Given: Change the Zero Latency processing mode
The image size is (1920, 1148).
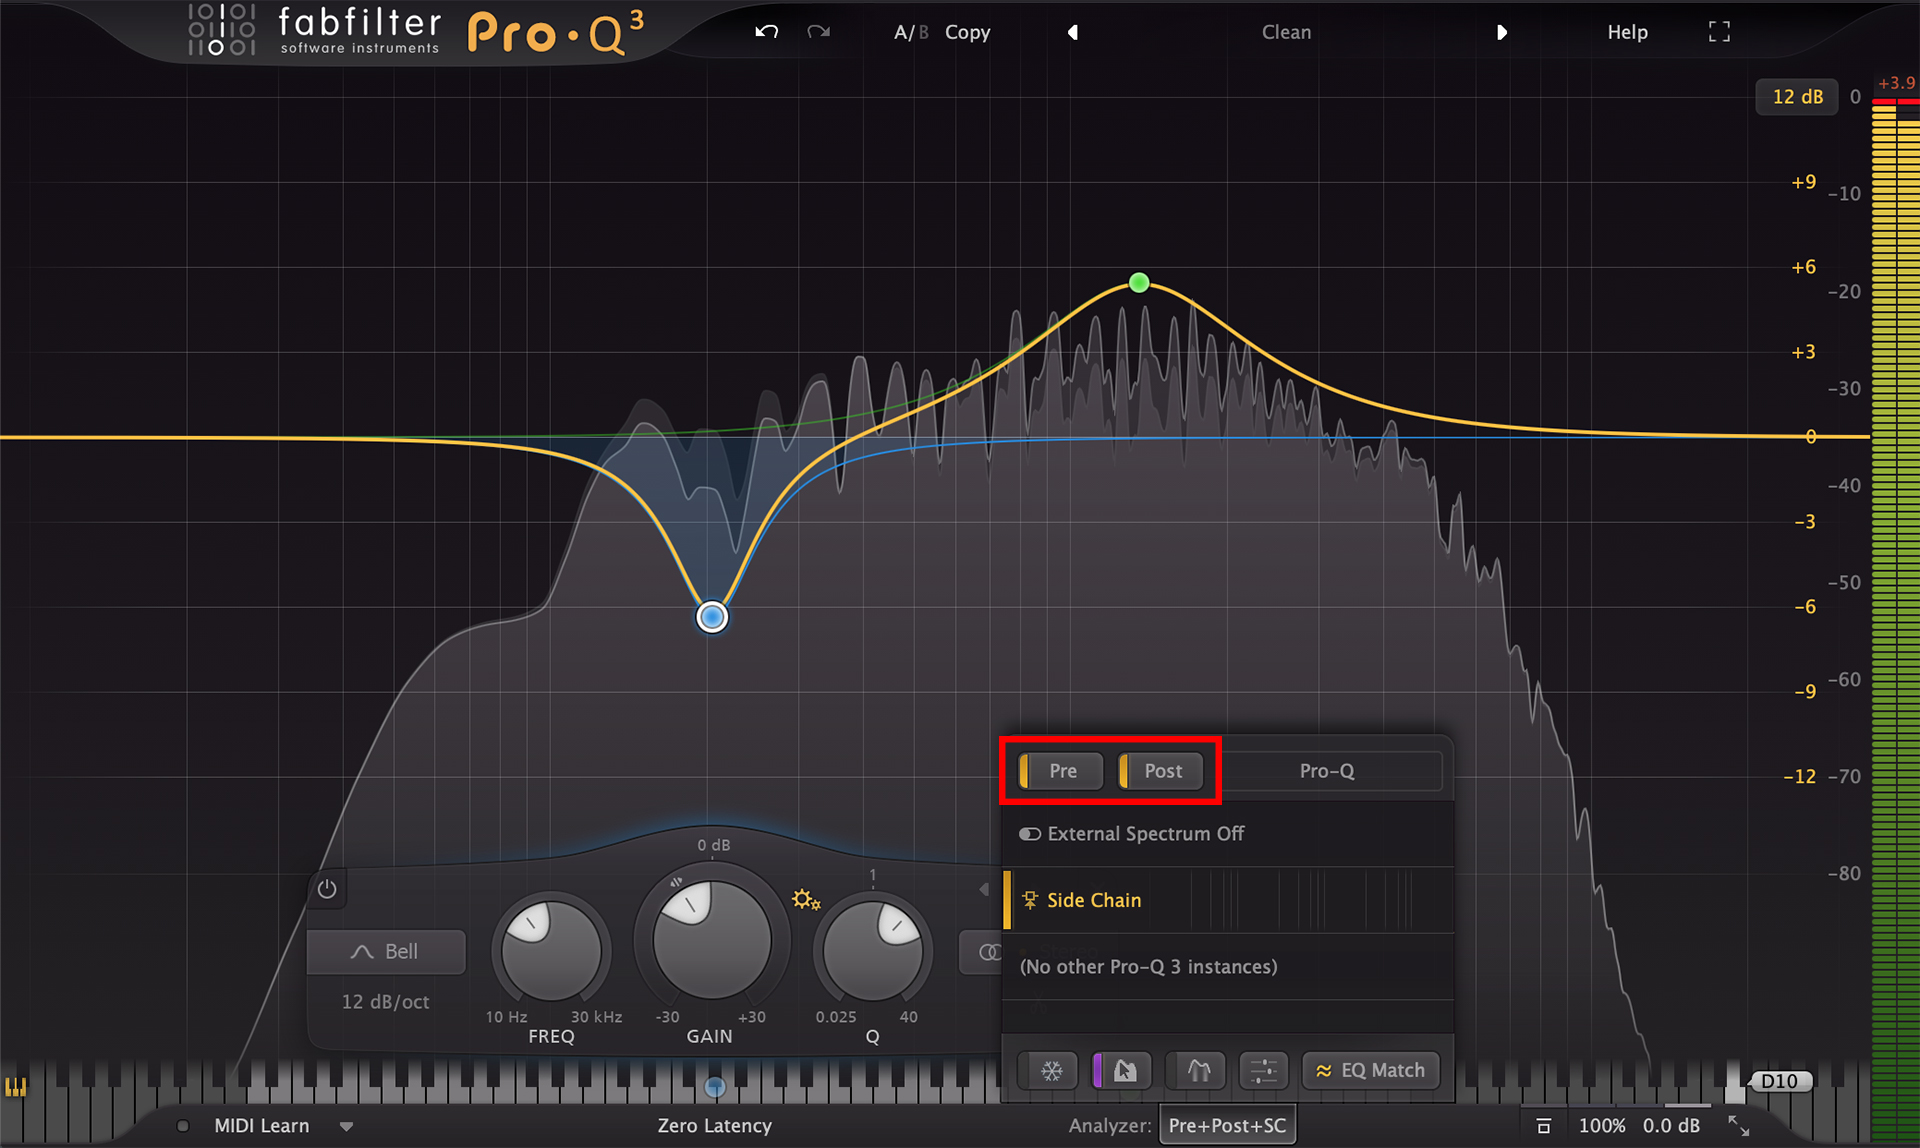Looking at the screenshot, I should (714, 1126).
